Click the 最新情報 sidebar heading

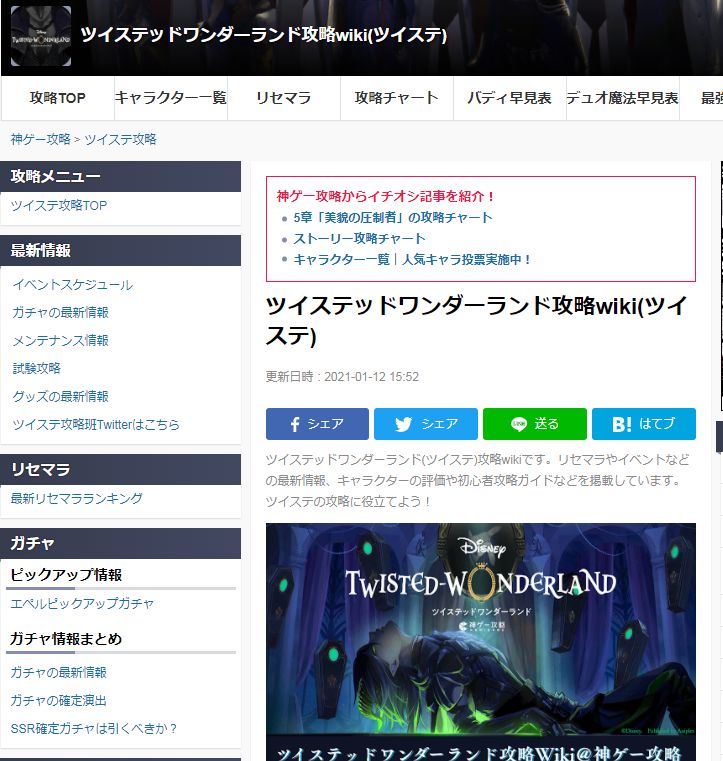pos(121,250)
